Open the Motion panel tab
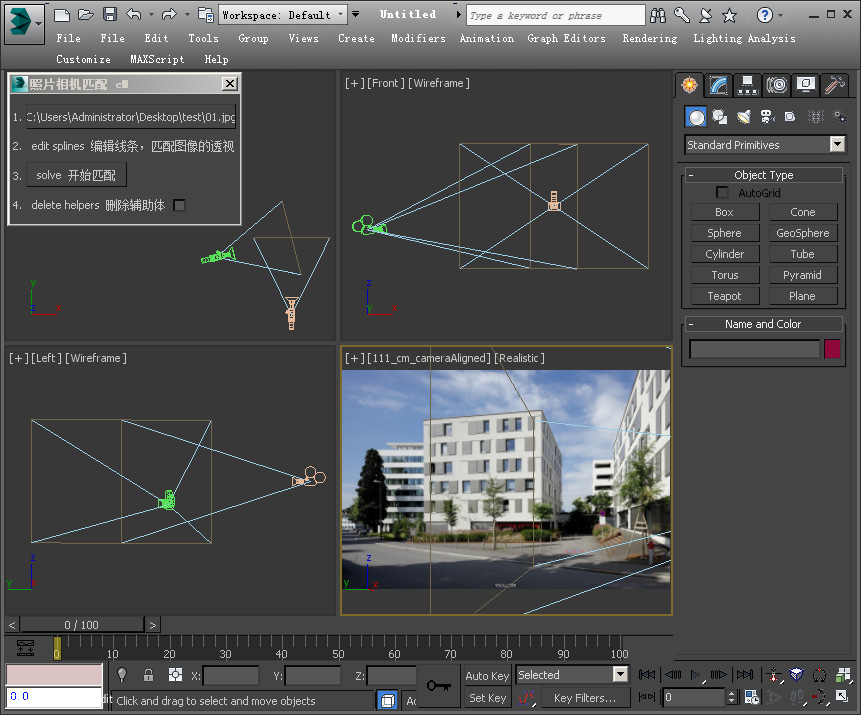Viewport: 861px width, 715px height. tap(777, 85)
